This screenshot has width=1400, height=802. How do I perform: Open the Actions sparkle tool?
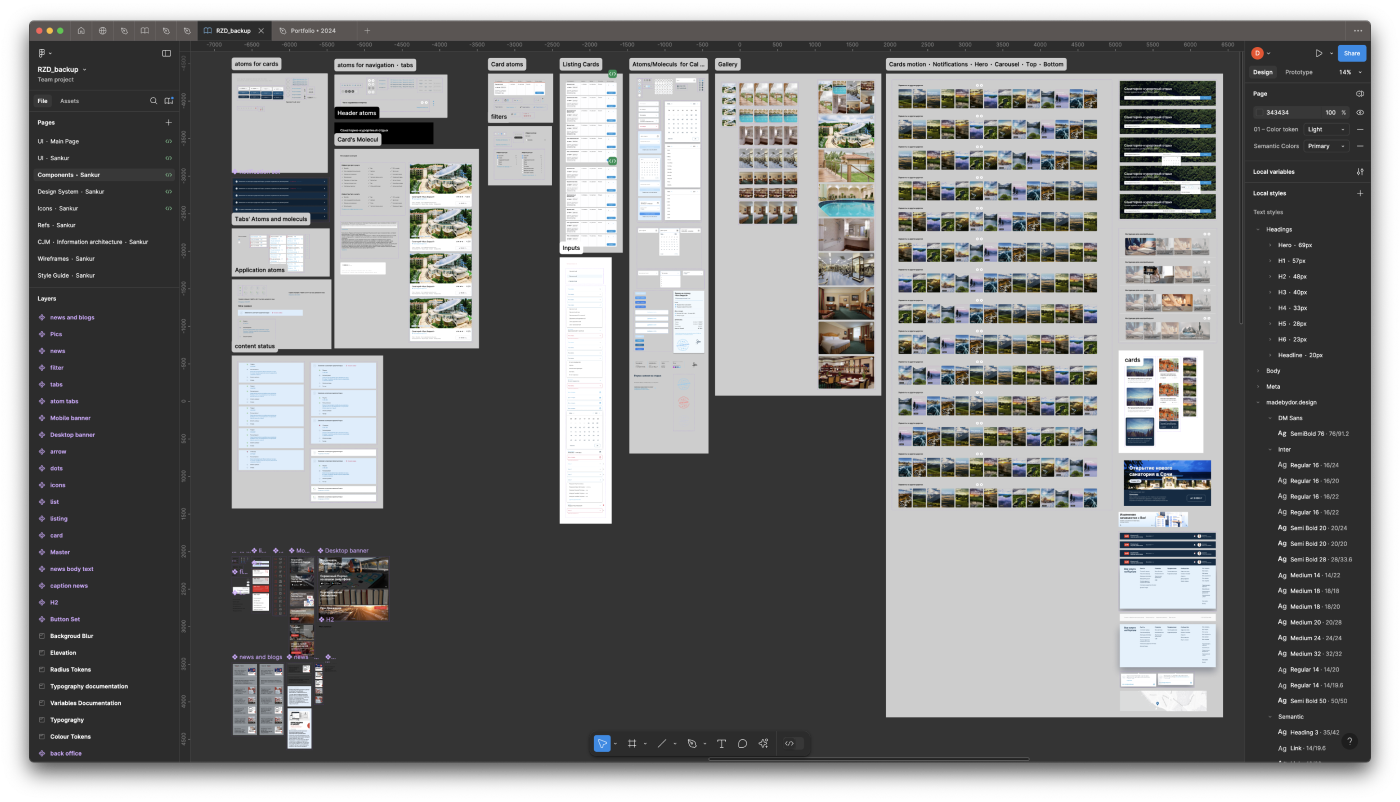click(763, 743)
